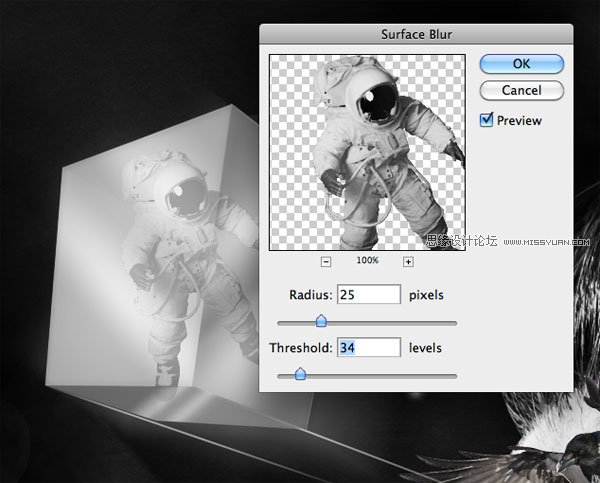Click the 100% zoom level text
600x483 pixels.
367,260
